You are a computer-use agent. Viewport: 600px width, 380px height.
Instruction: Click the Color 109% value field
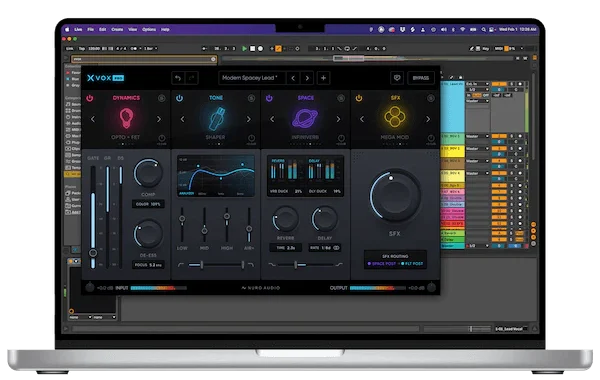point(148,204)
